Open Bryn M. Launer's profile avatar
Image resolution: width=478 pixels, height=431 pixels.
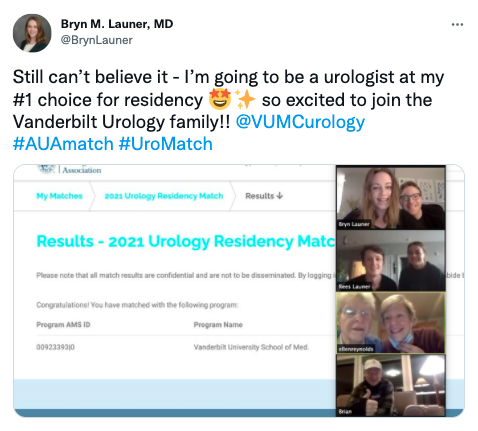32,33
